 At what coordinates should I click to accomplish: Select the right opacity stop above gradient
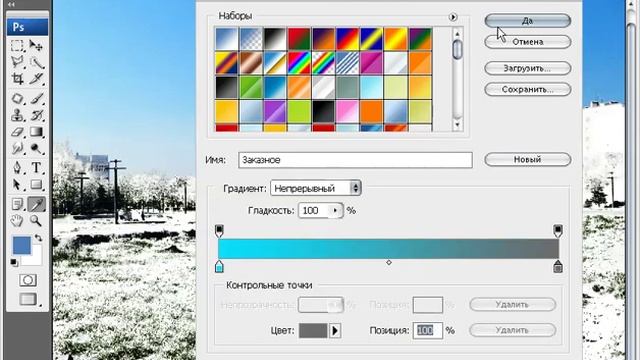tap(558, 231)
